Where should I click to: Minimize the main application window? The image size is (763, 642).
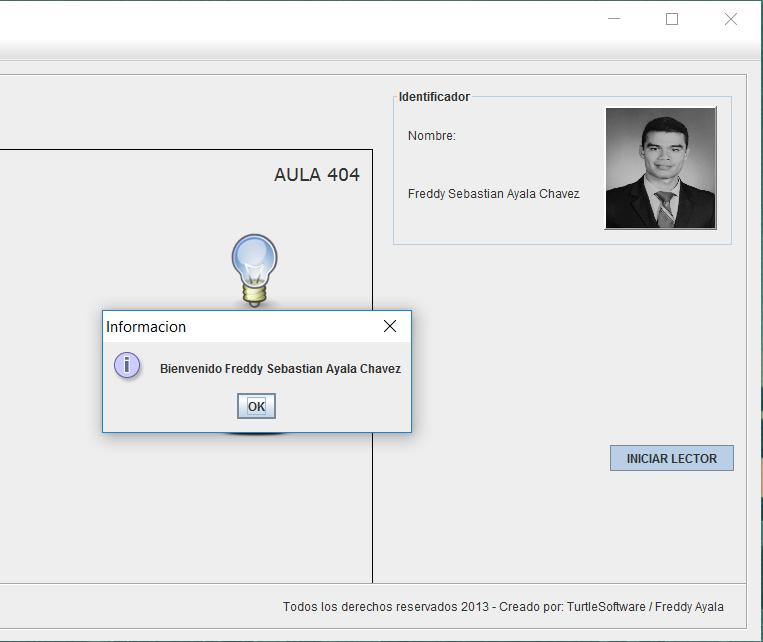pyautogui.click(x=614, y=19)
